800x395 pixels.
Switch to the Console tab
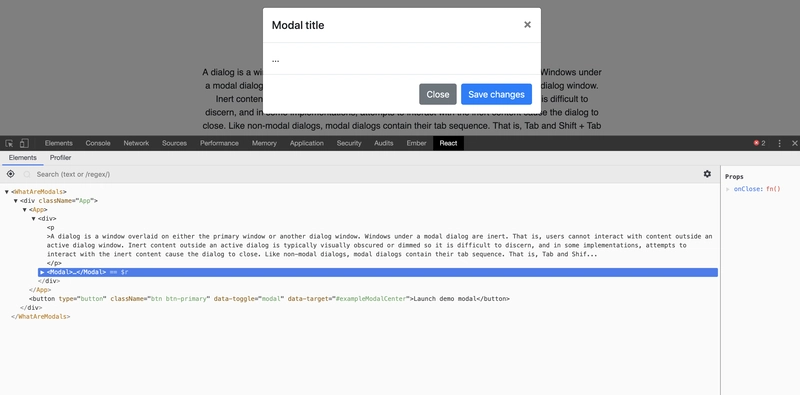click(x=98, y=143)
